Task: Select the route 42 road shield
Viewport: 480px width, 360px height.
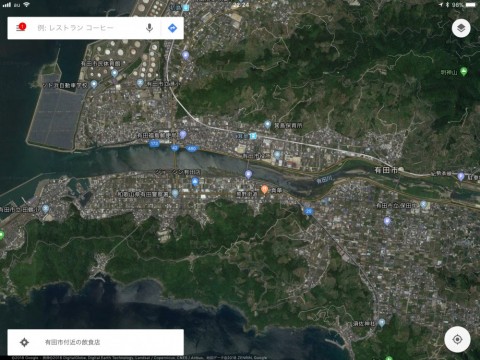Action: (x=174, y=148)
